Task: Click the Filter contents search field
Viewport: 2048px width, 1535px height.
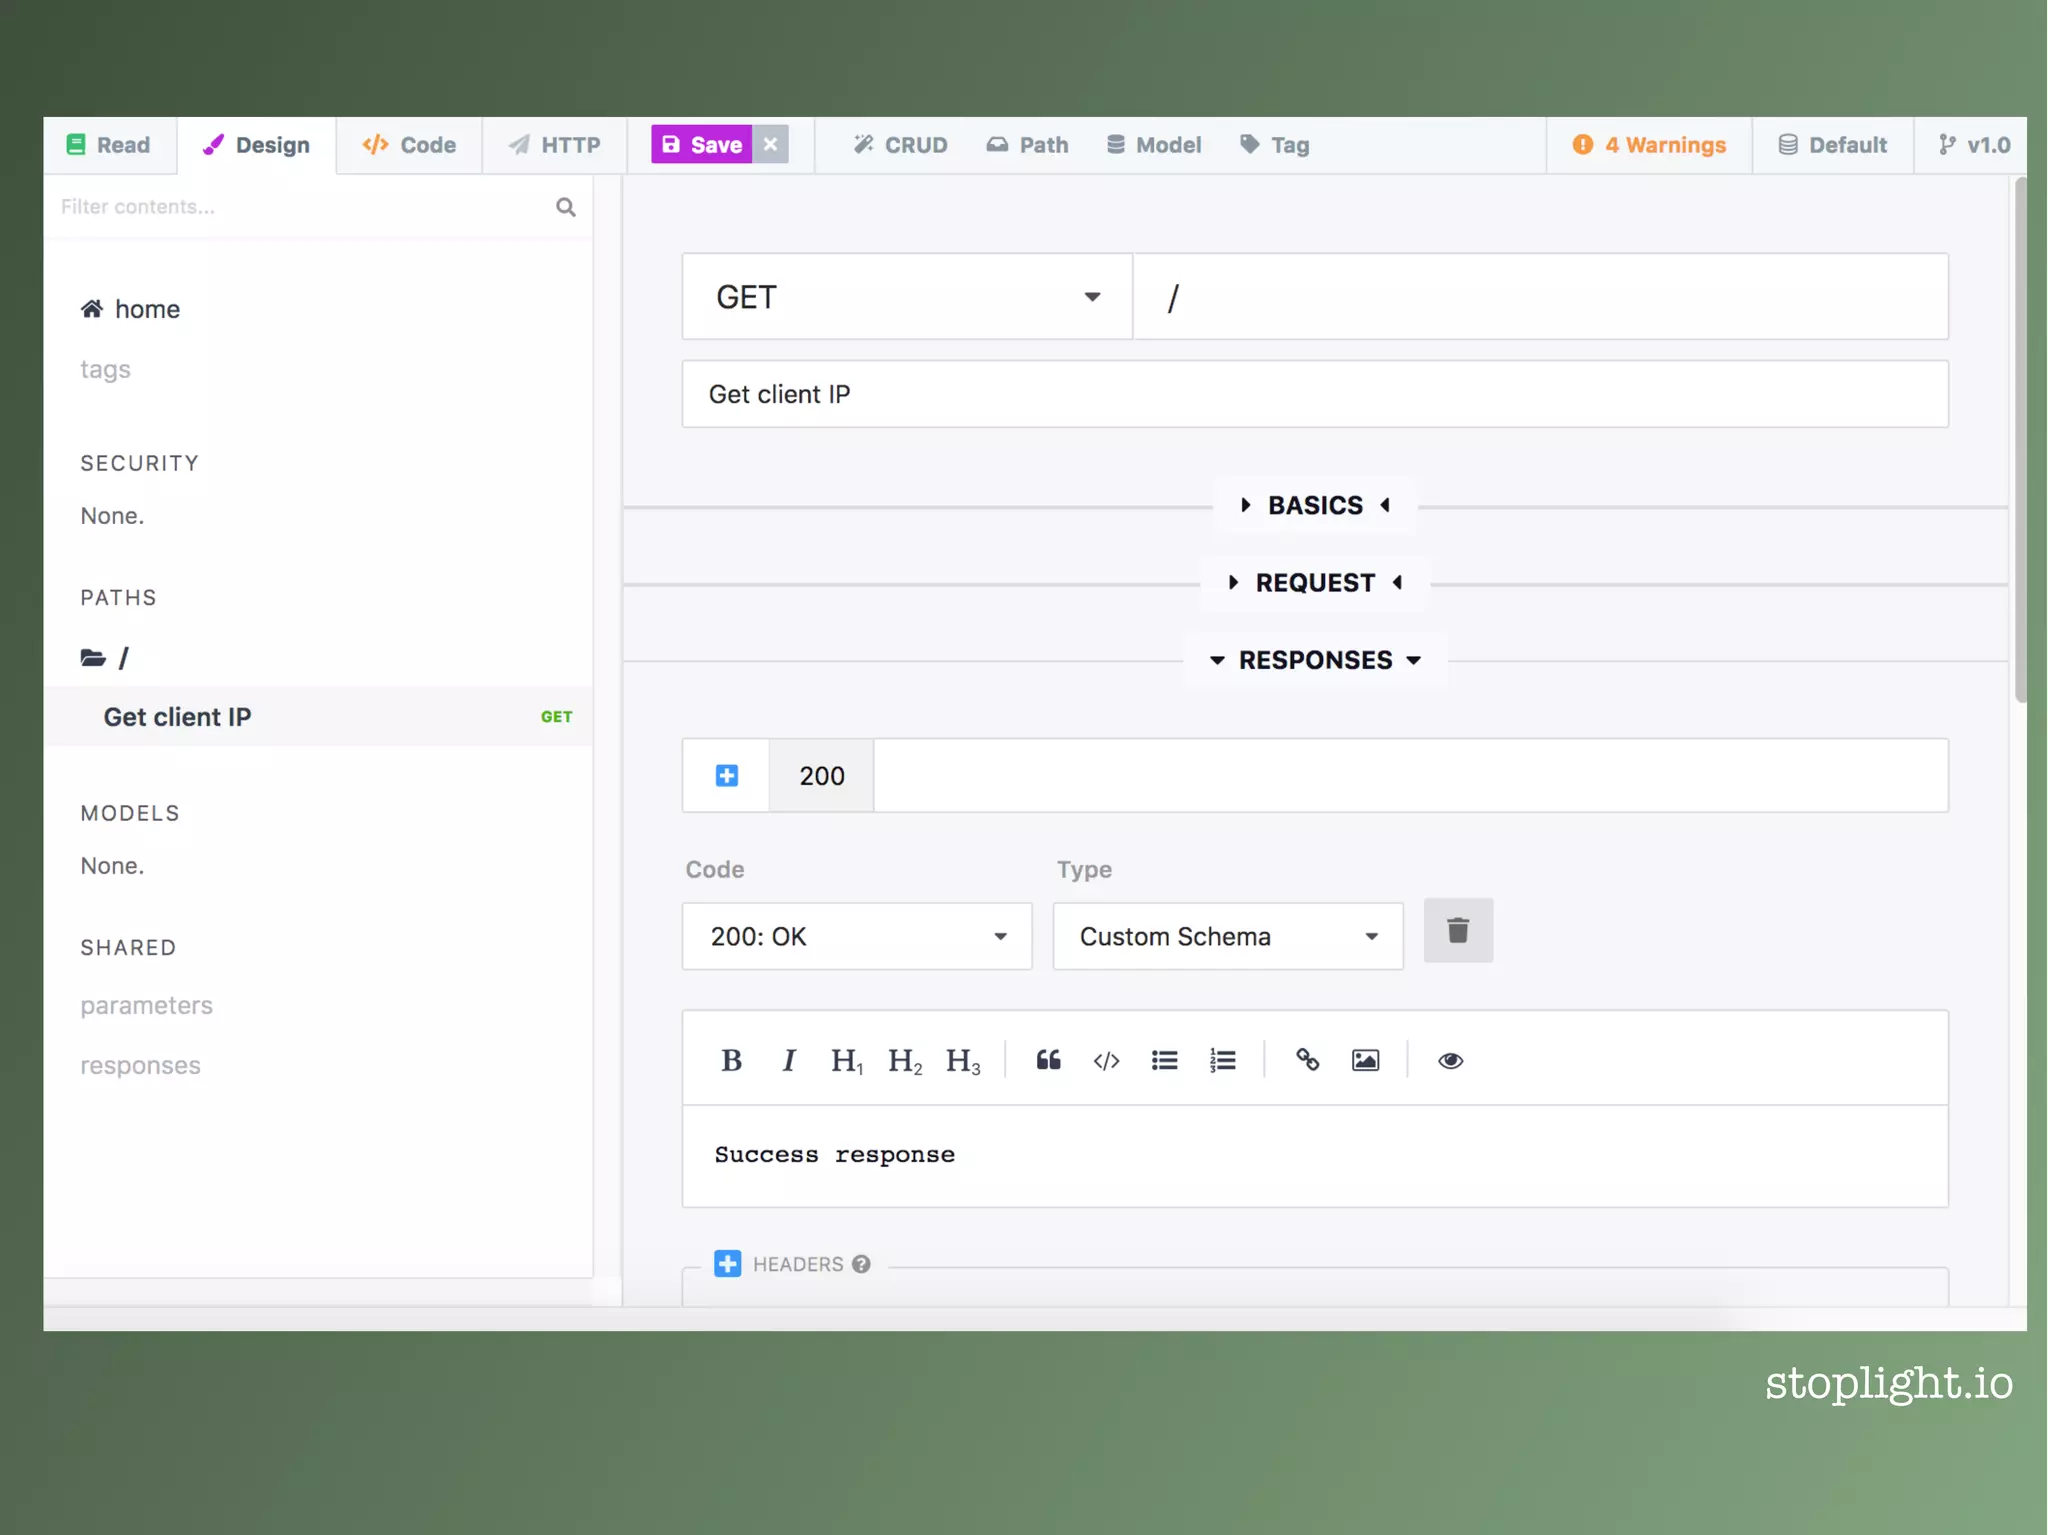Action: [x=300, y=207]
